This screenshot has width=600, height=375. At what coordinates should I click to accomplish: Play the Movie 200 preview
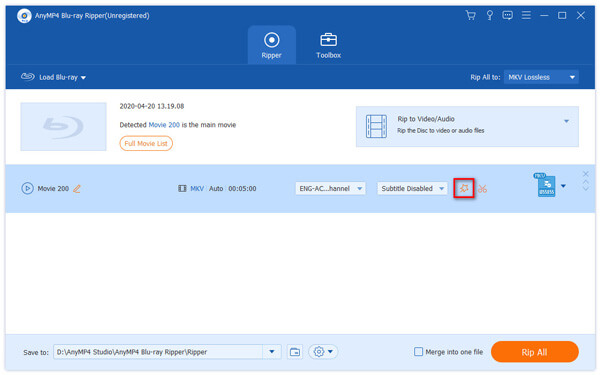pos(27,188)
